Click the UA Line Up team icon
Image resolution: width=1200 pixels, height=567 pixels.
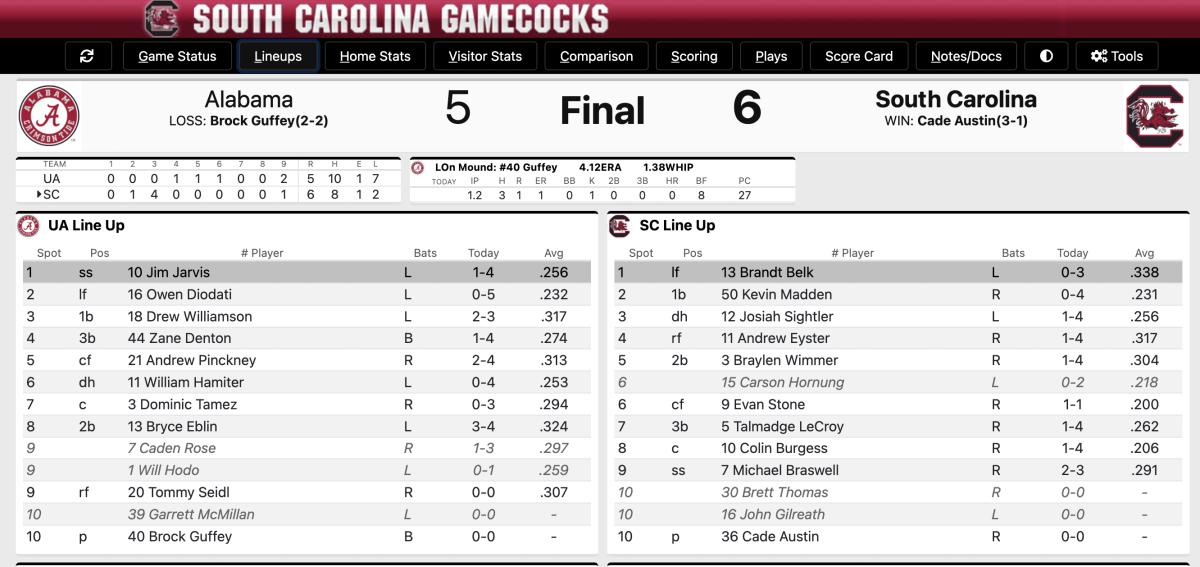pos(29,226)
